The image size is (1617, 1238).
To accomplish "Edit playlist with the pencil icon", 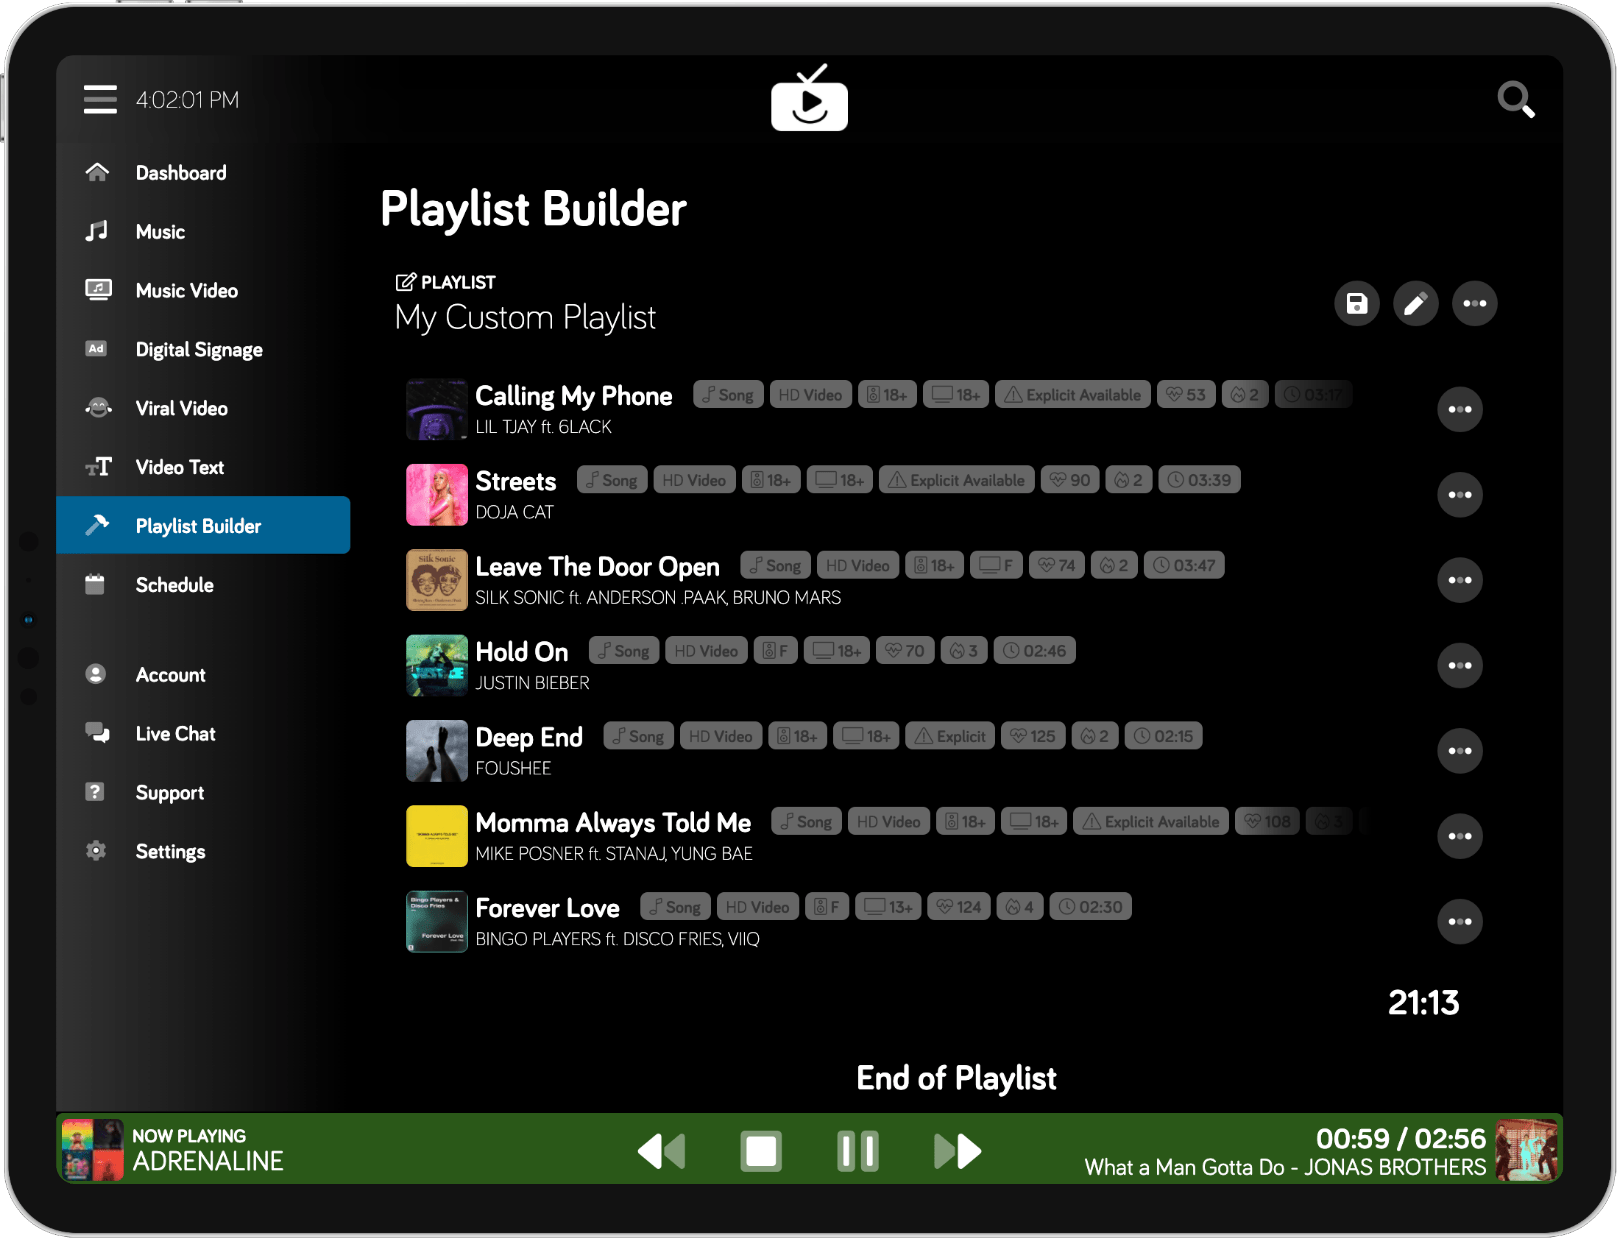I will pos(1416,304).
